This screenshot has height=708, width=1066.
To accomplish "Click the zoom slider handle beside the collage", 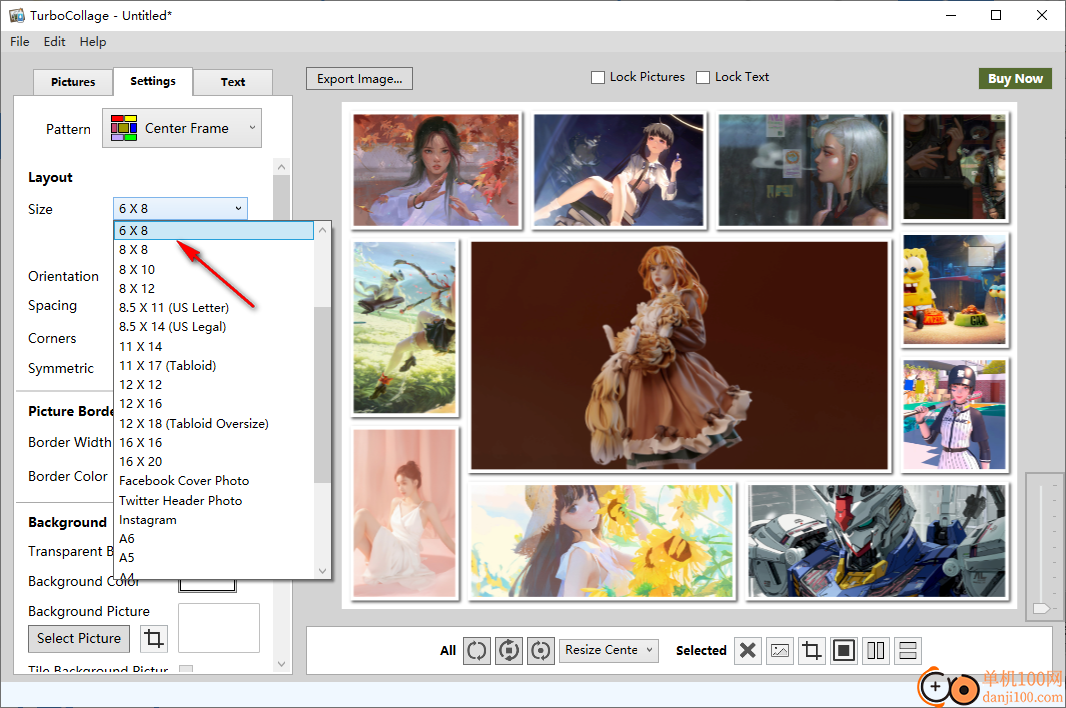I will 1041,608.
